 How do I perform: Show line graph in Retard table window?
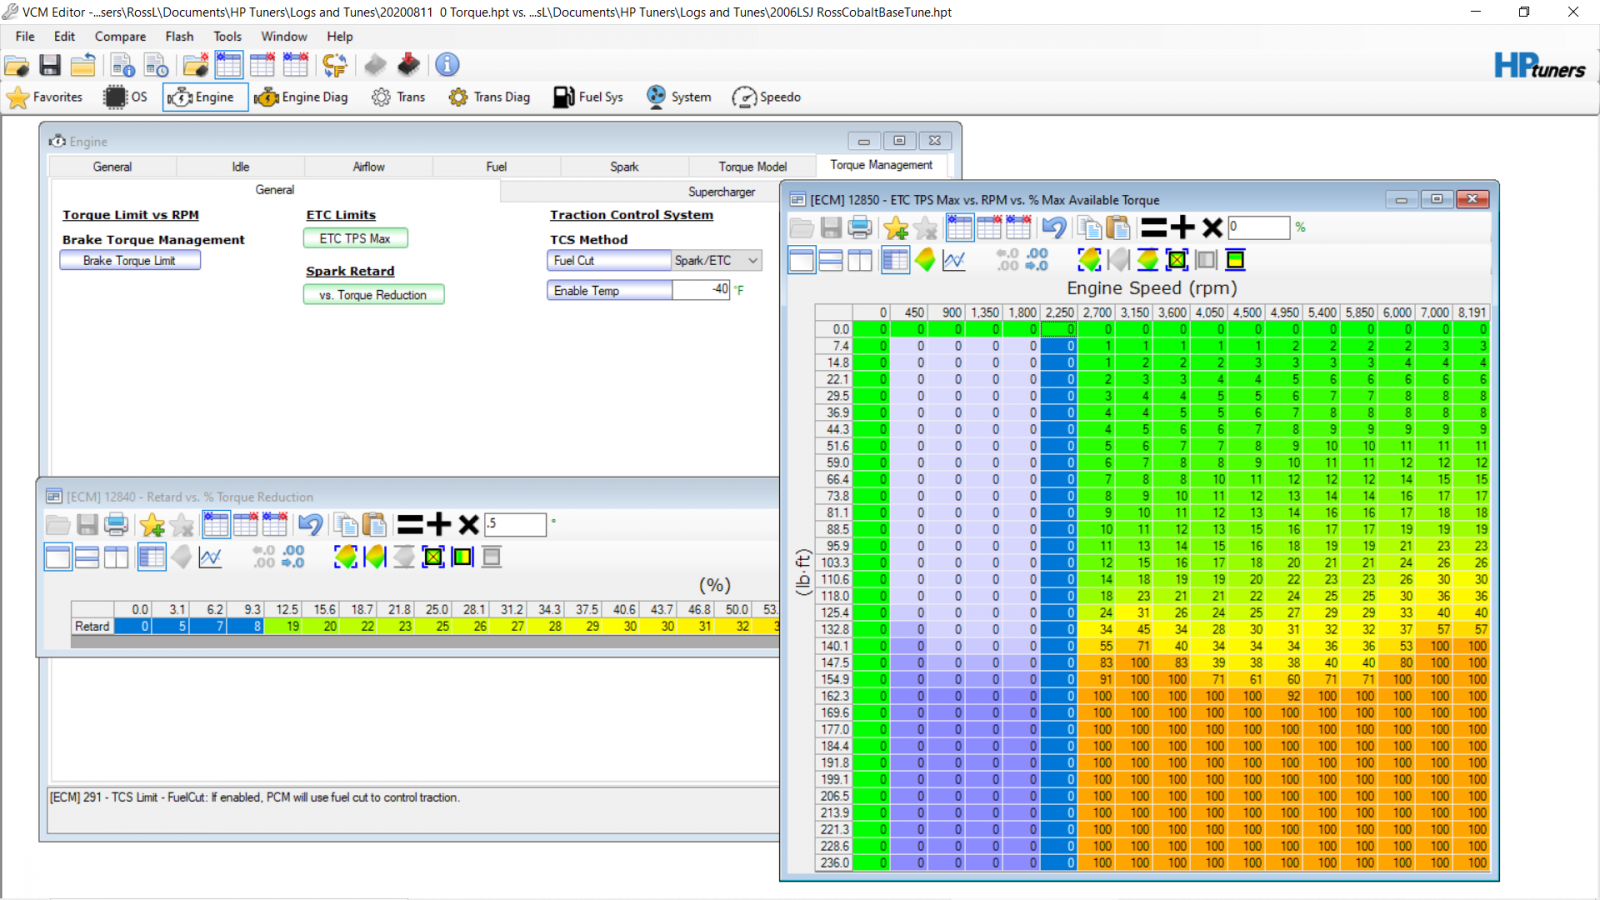coord(210,557)
